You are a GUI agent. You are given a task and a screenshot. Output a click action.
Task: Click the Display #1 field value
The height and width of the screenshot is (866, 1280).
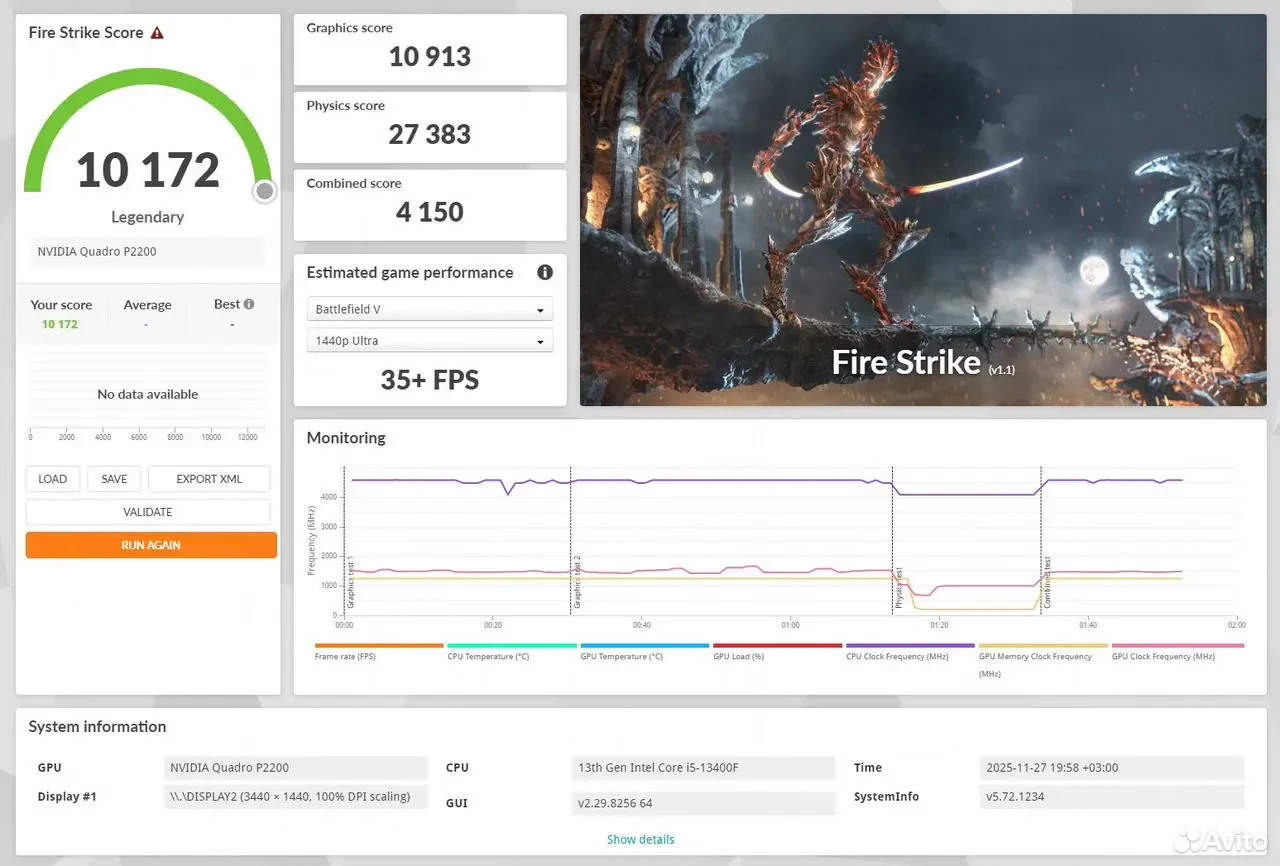296,797
